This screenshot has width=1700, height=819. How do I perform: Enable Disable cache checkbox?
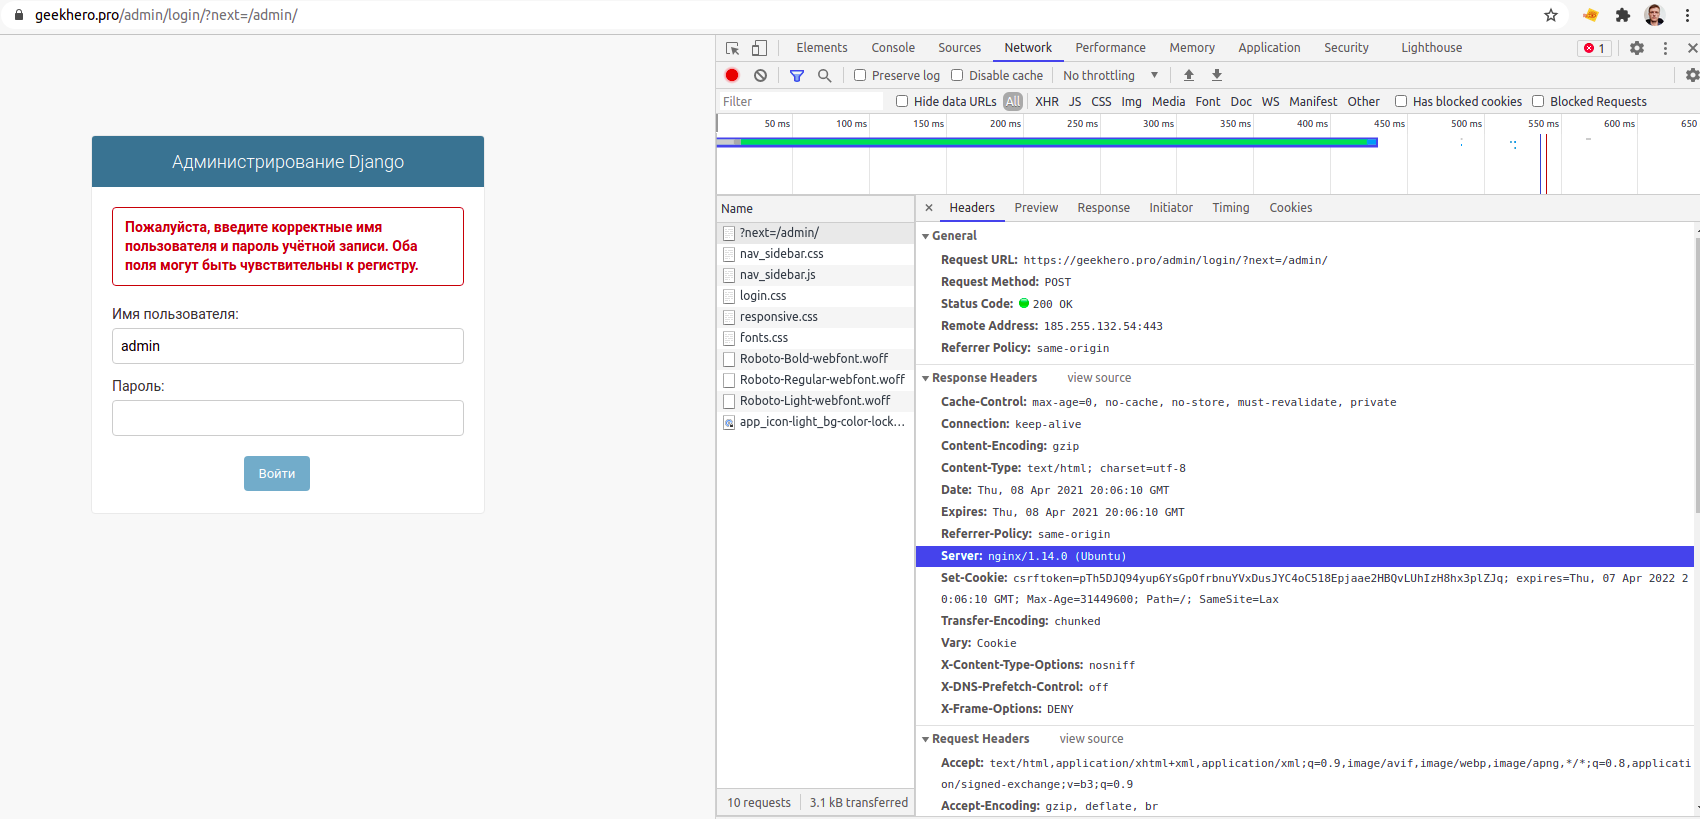[x=957, y=75]
